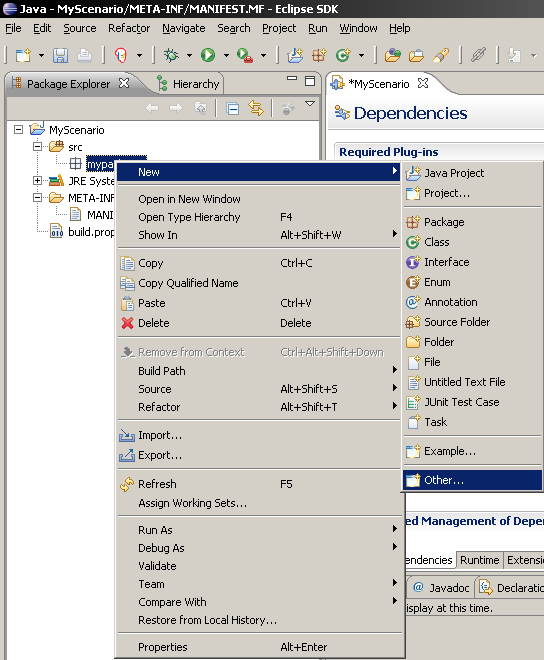Open the Refactor menu in menu bar

(129, 28)
